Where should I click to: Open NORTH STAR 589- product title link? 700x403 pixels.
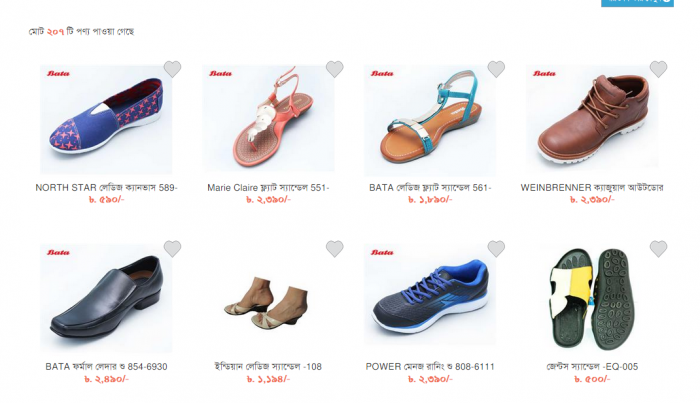(x=106, y=188)
